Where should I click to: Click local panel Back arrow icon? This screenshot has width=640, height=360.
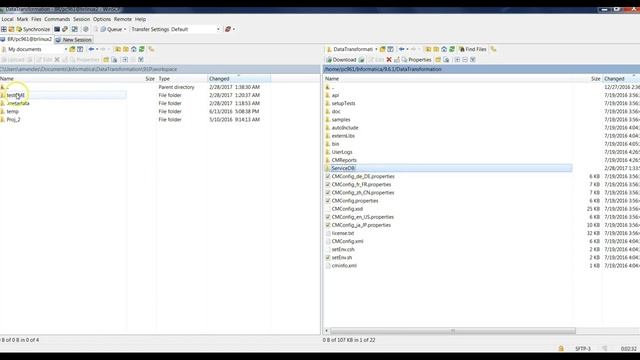91,49
